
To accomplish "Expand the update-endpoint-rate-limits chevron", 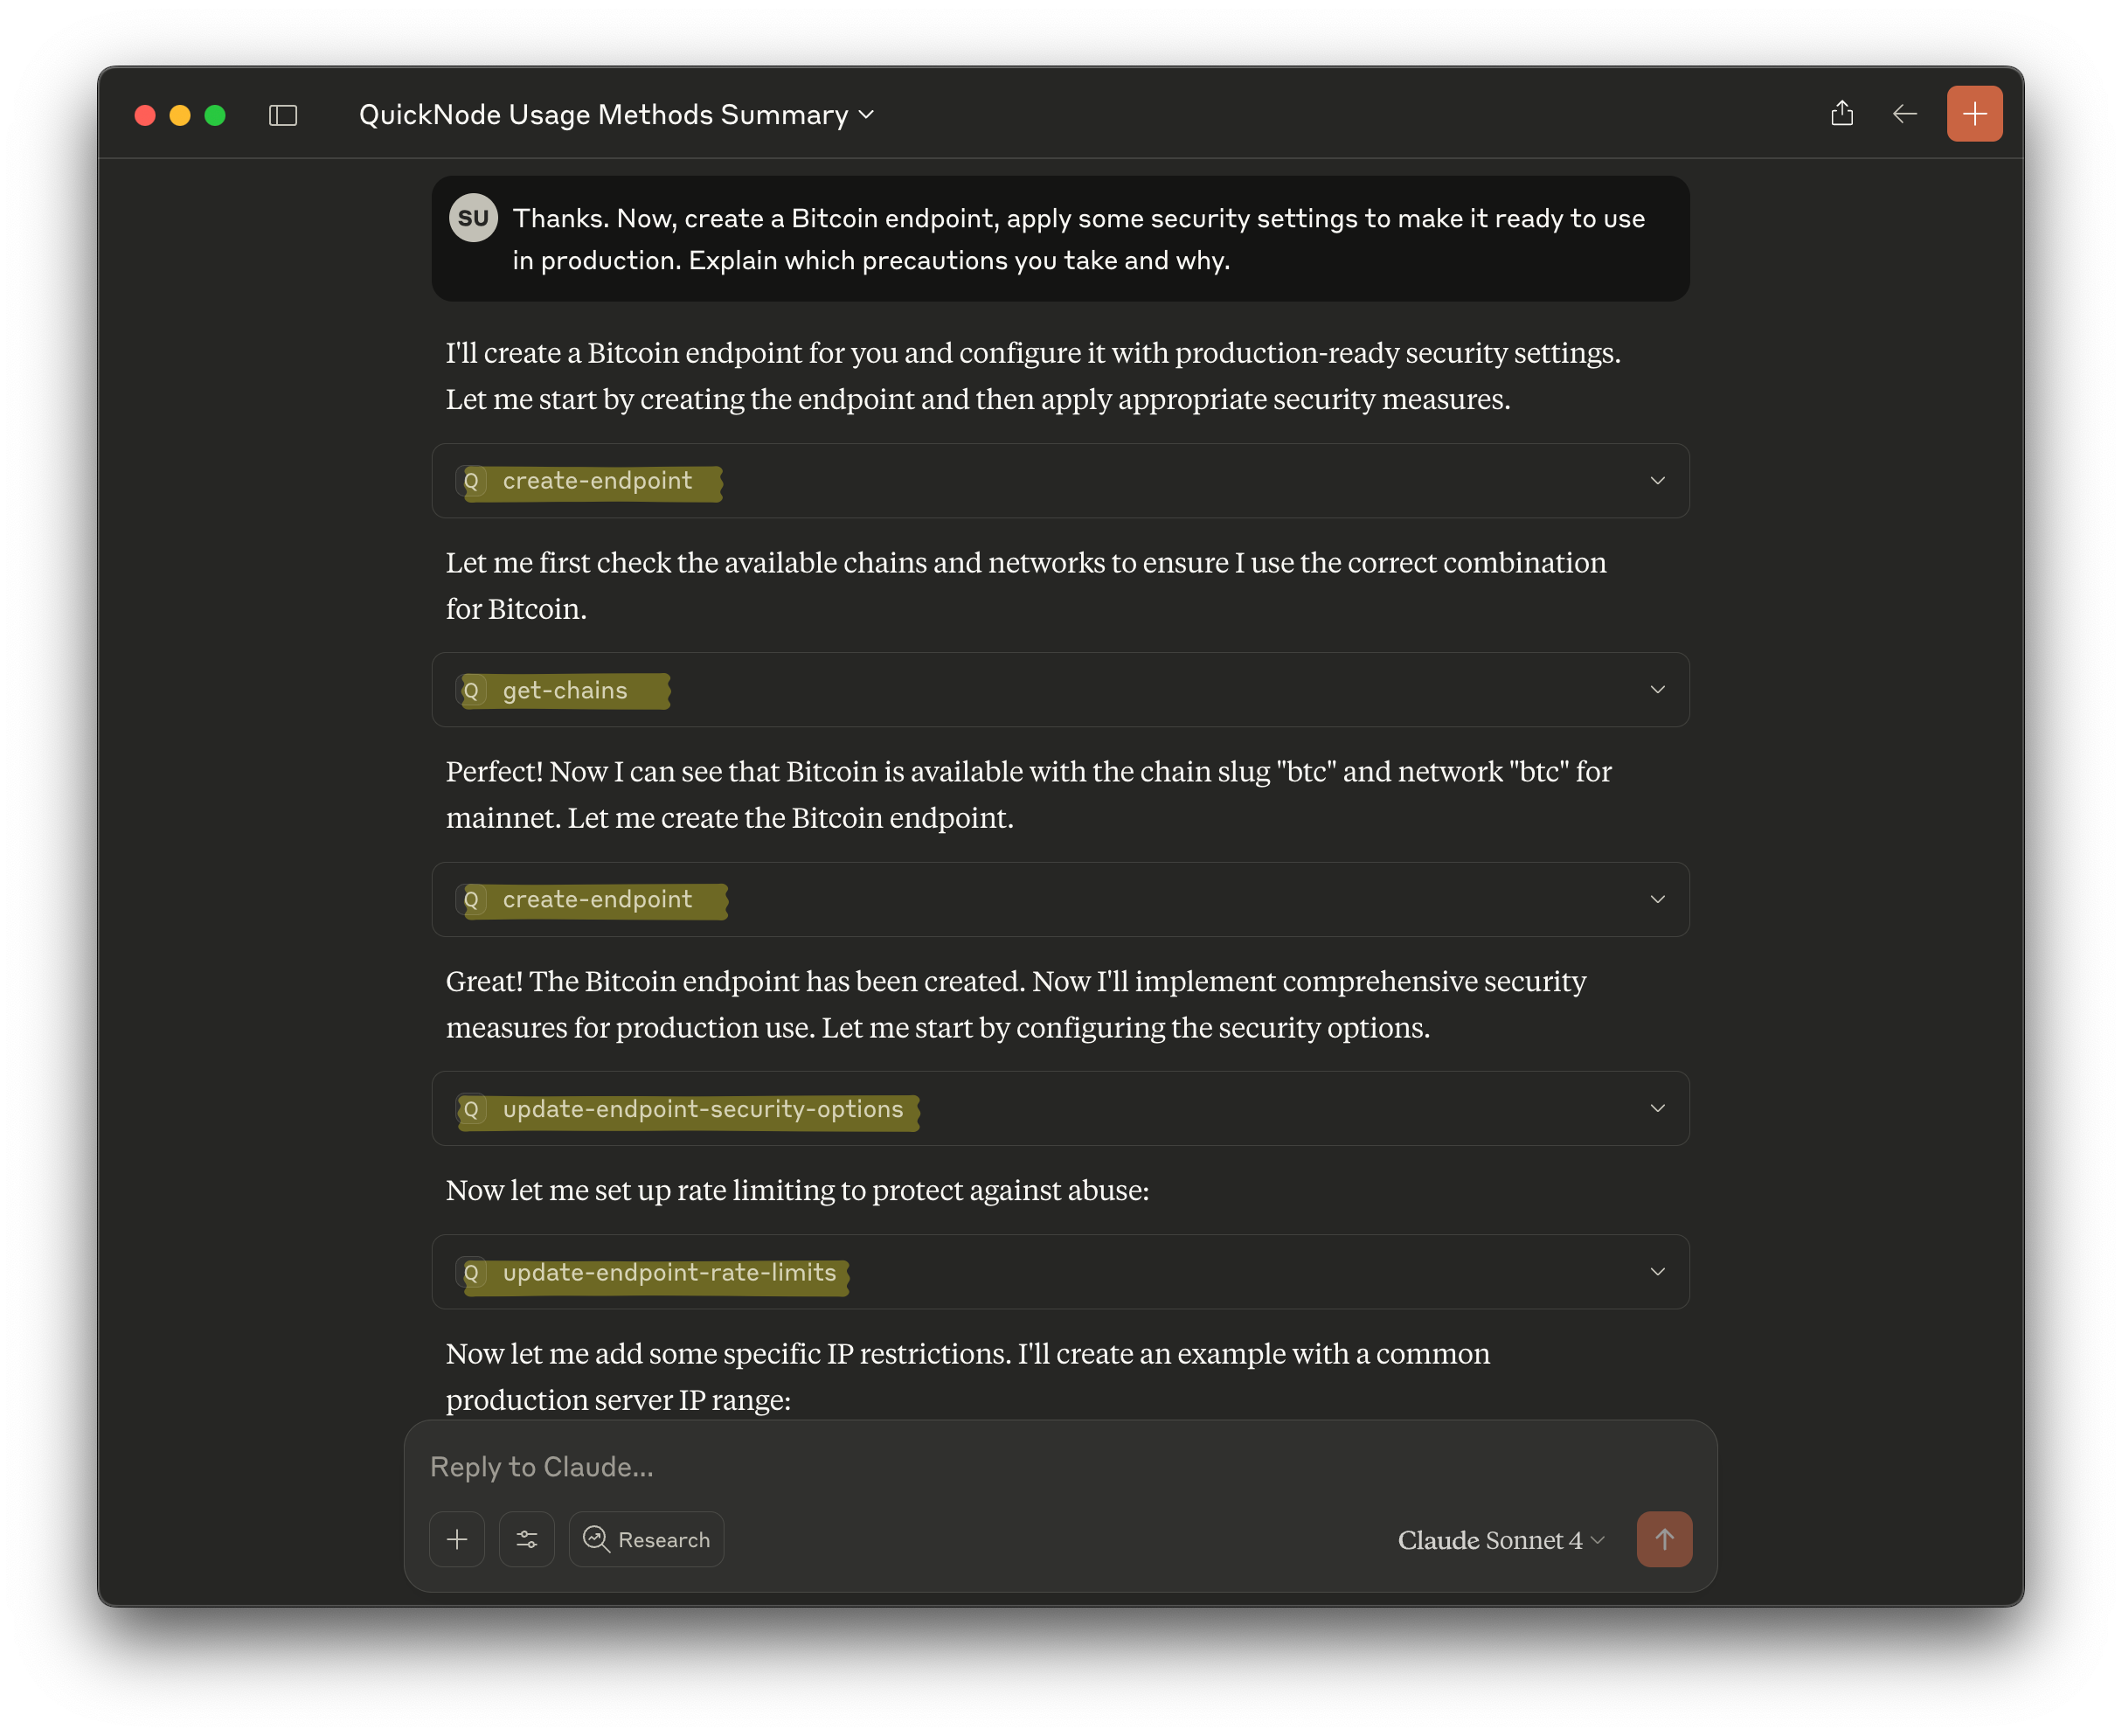I will point(1657,1272).
